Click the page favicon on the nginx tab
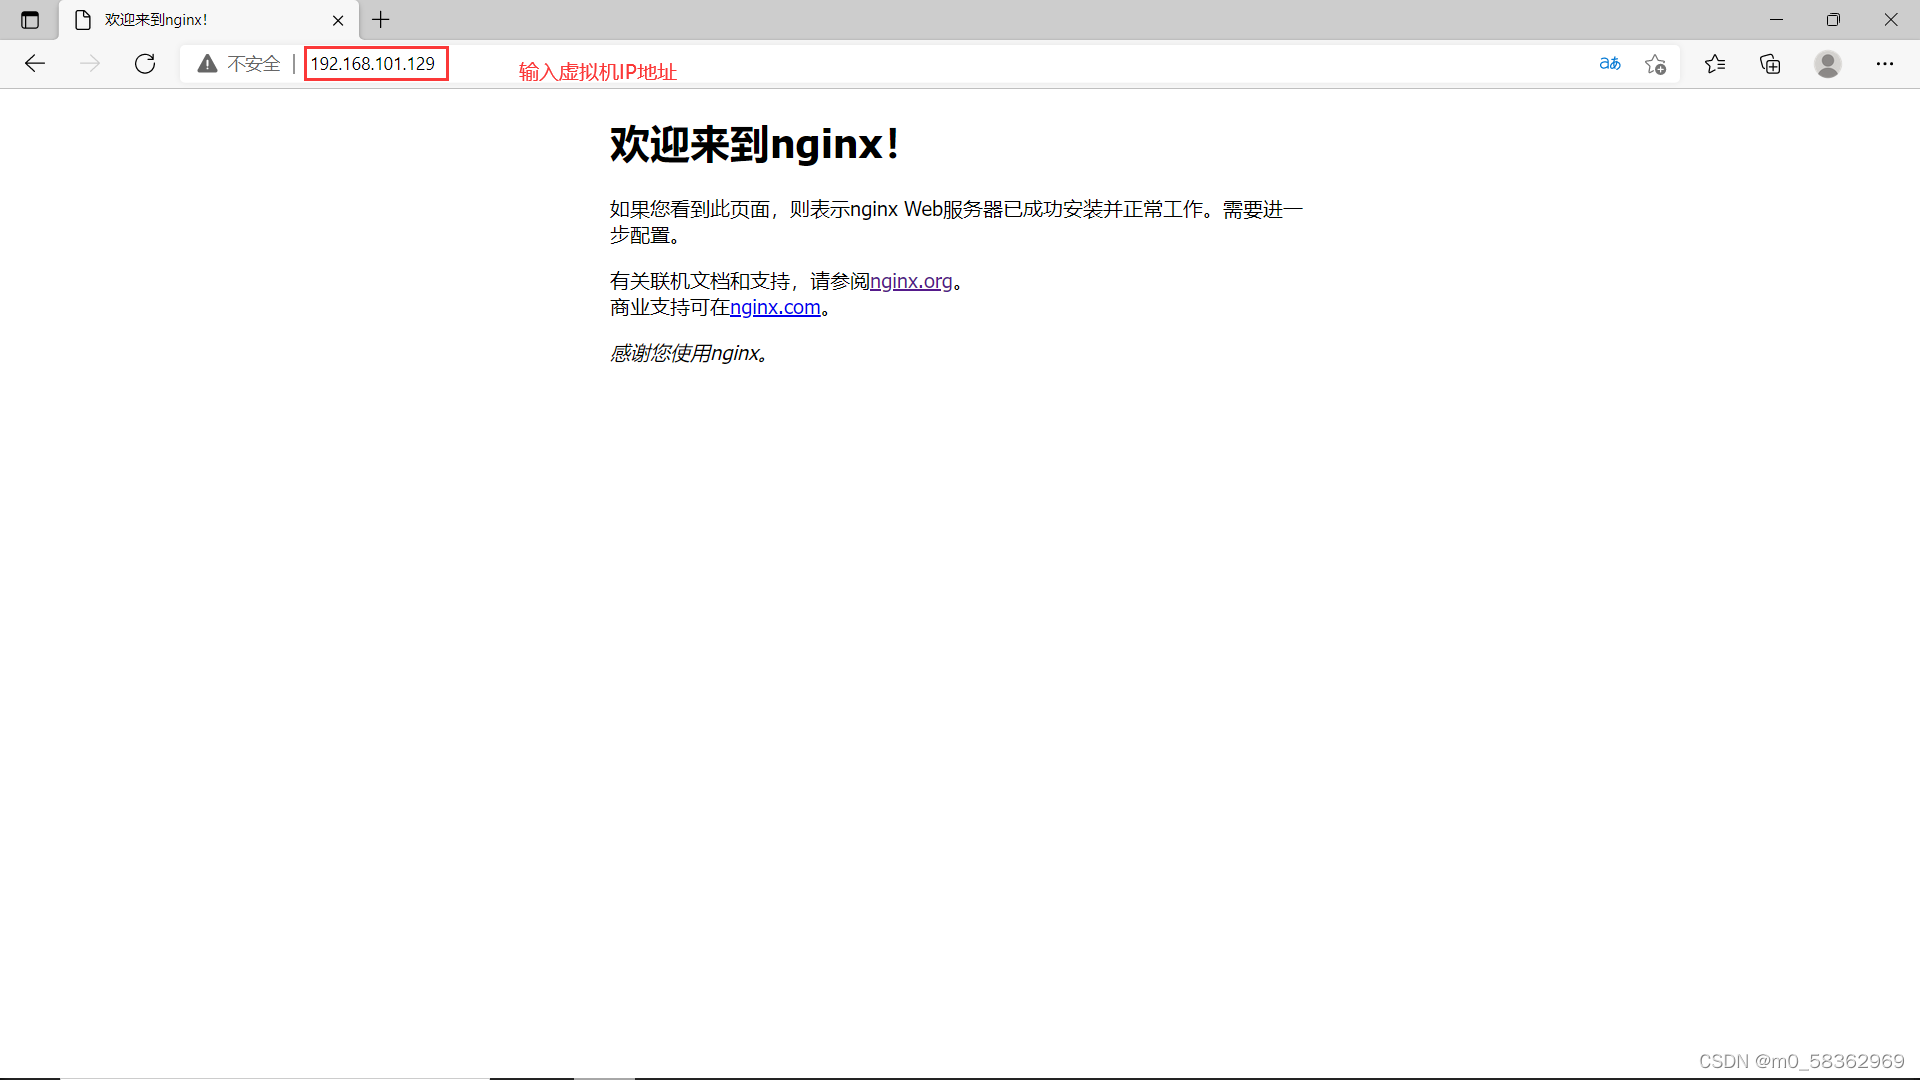Screen dimensions: 1920x1080 click(x=82, y=19)
